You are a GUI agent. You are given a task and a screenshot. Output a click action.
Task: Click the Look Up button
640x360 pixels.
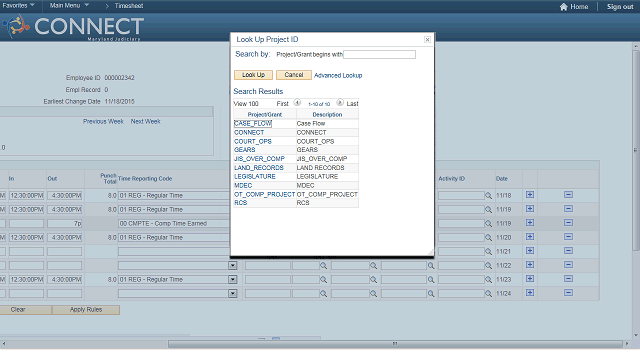coord(253,75)
